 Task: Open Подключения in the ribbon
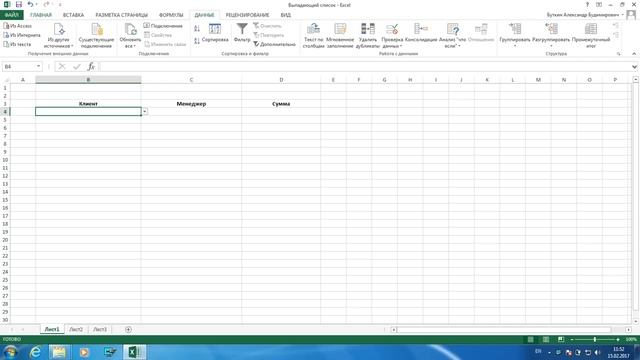coord(163,26)
